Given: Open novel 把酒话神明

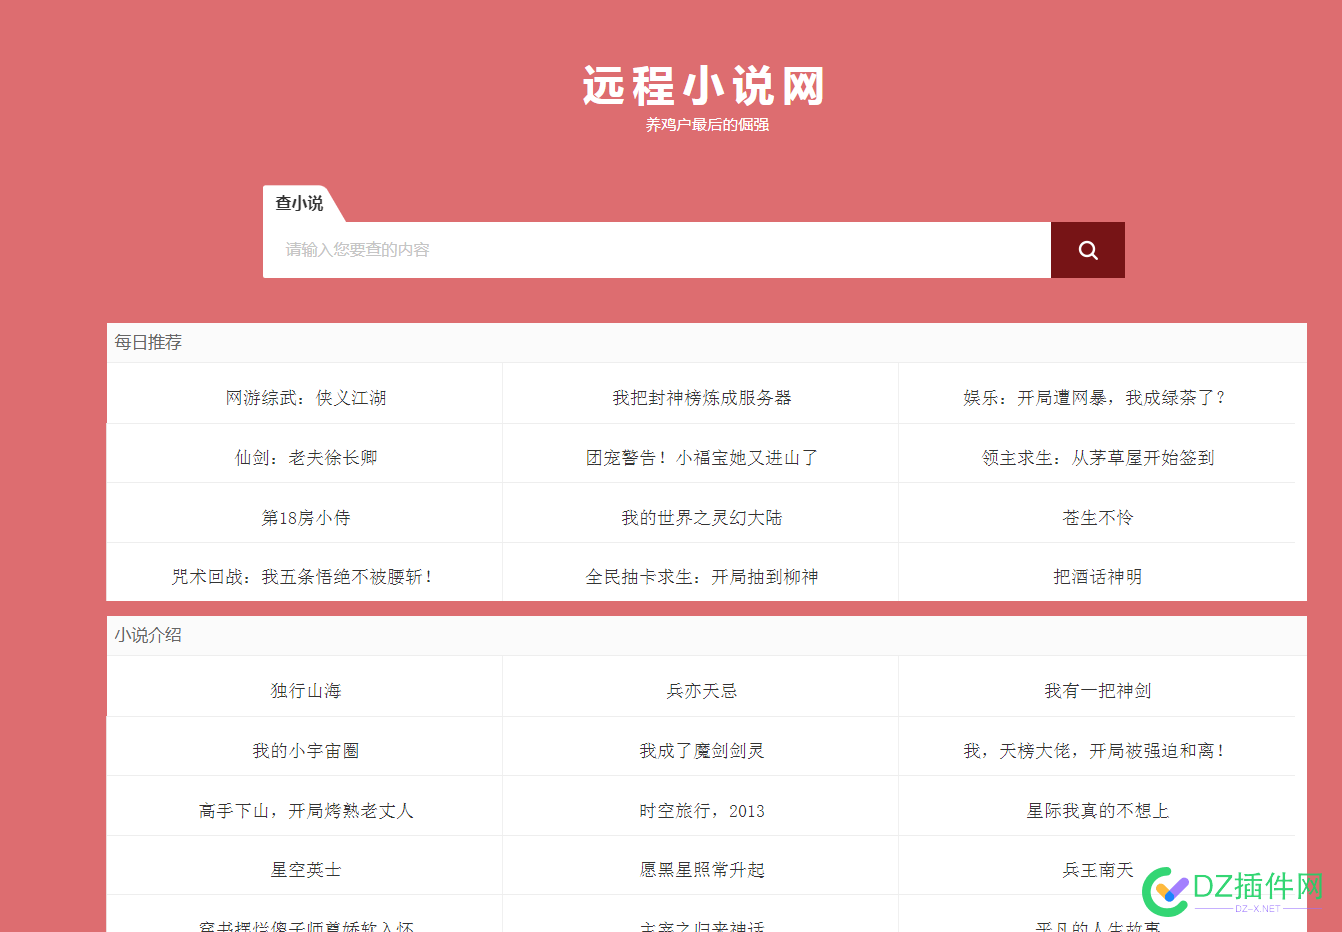Looking at the screenshot, I should pyautogui.click(x=1098, y=577).
